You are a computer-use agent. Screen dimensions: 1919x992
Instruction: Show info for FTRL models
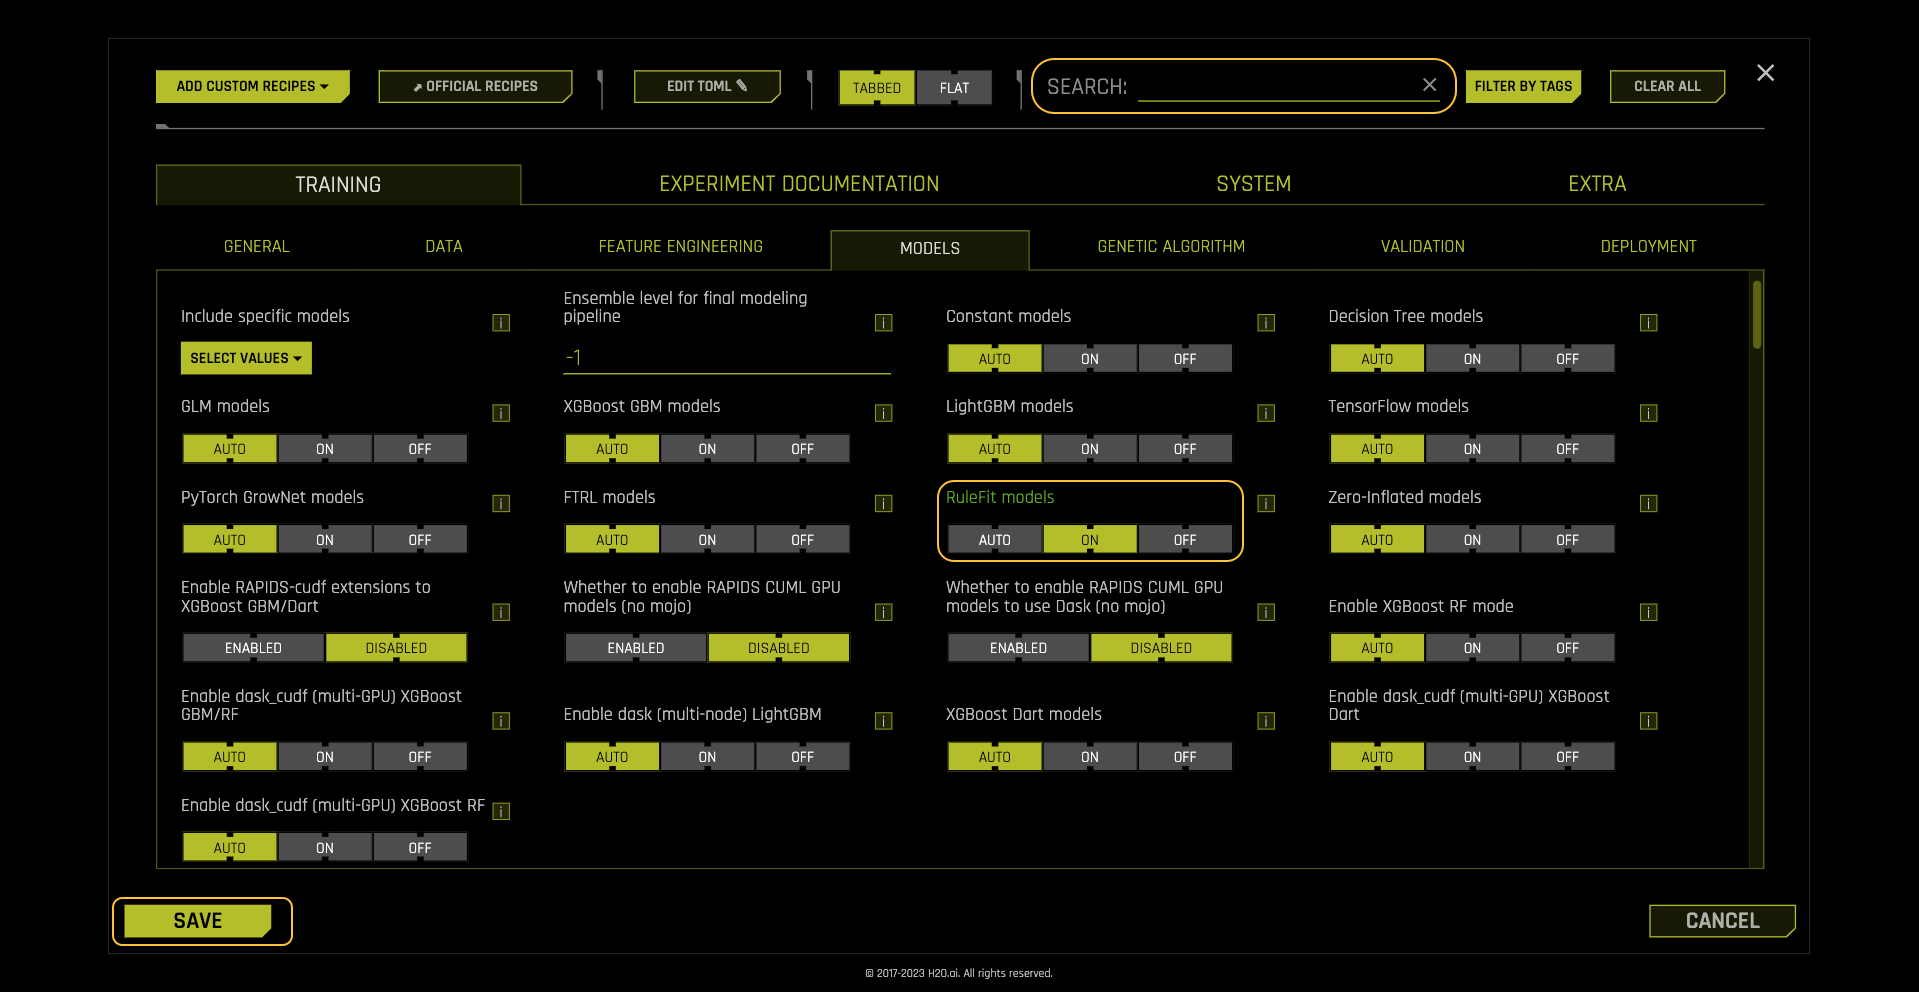884,503
